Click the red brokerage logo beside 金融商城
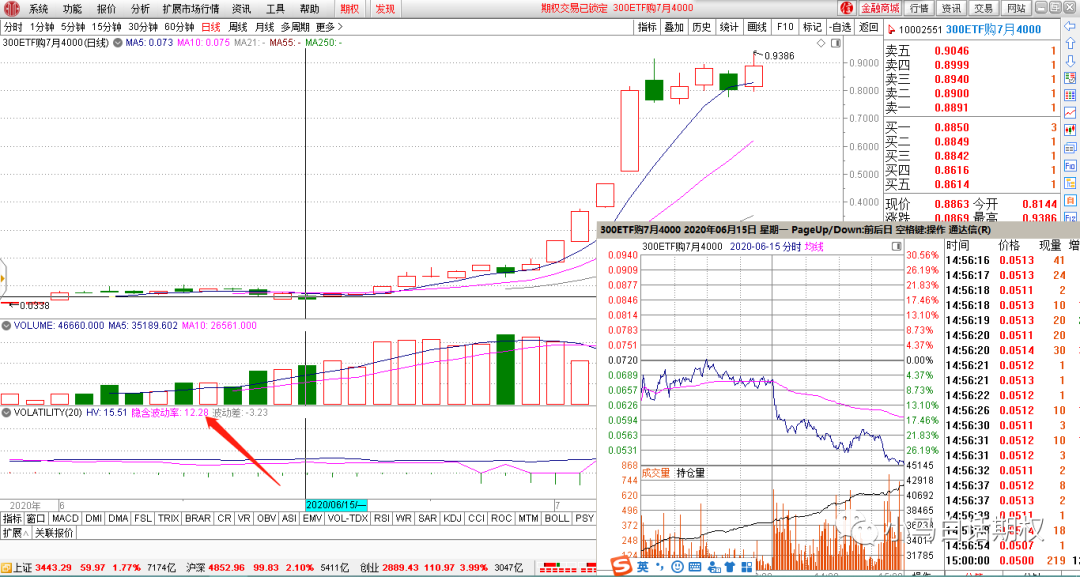 [845, 9]
